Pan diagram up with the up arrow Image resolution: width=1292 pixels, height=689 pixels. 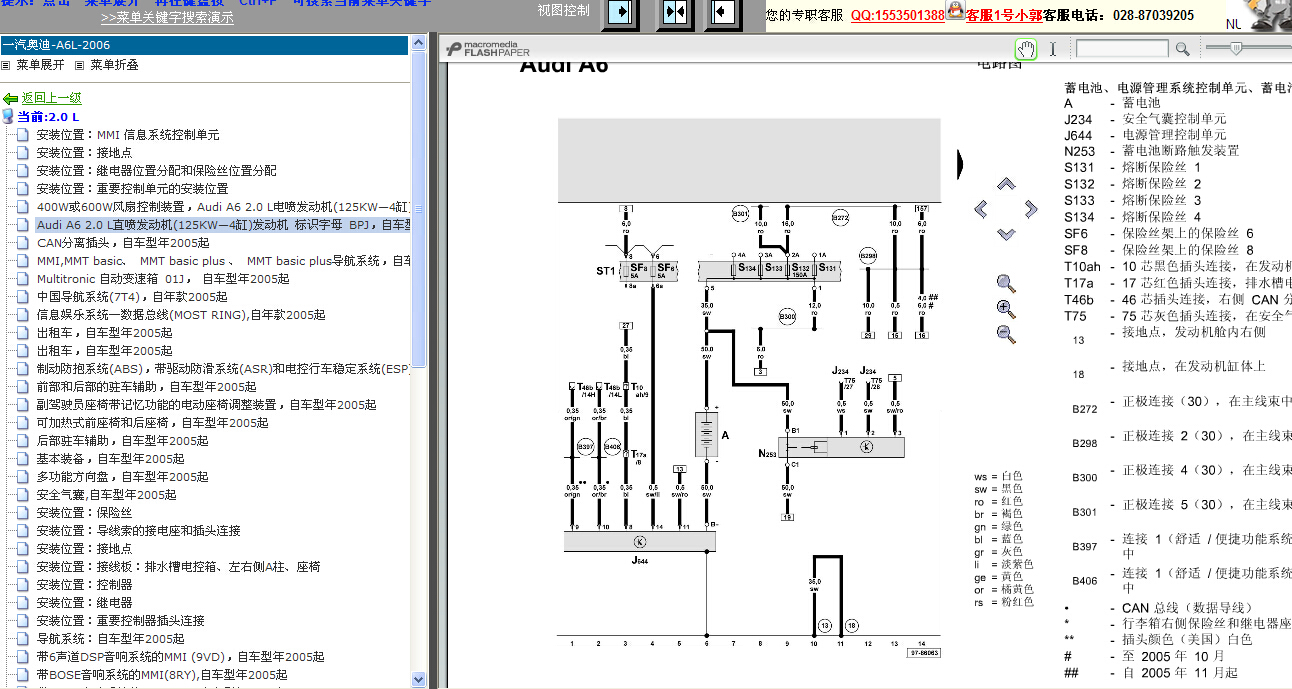pos(1006,184)
